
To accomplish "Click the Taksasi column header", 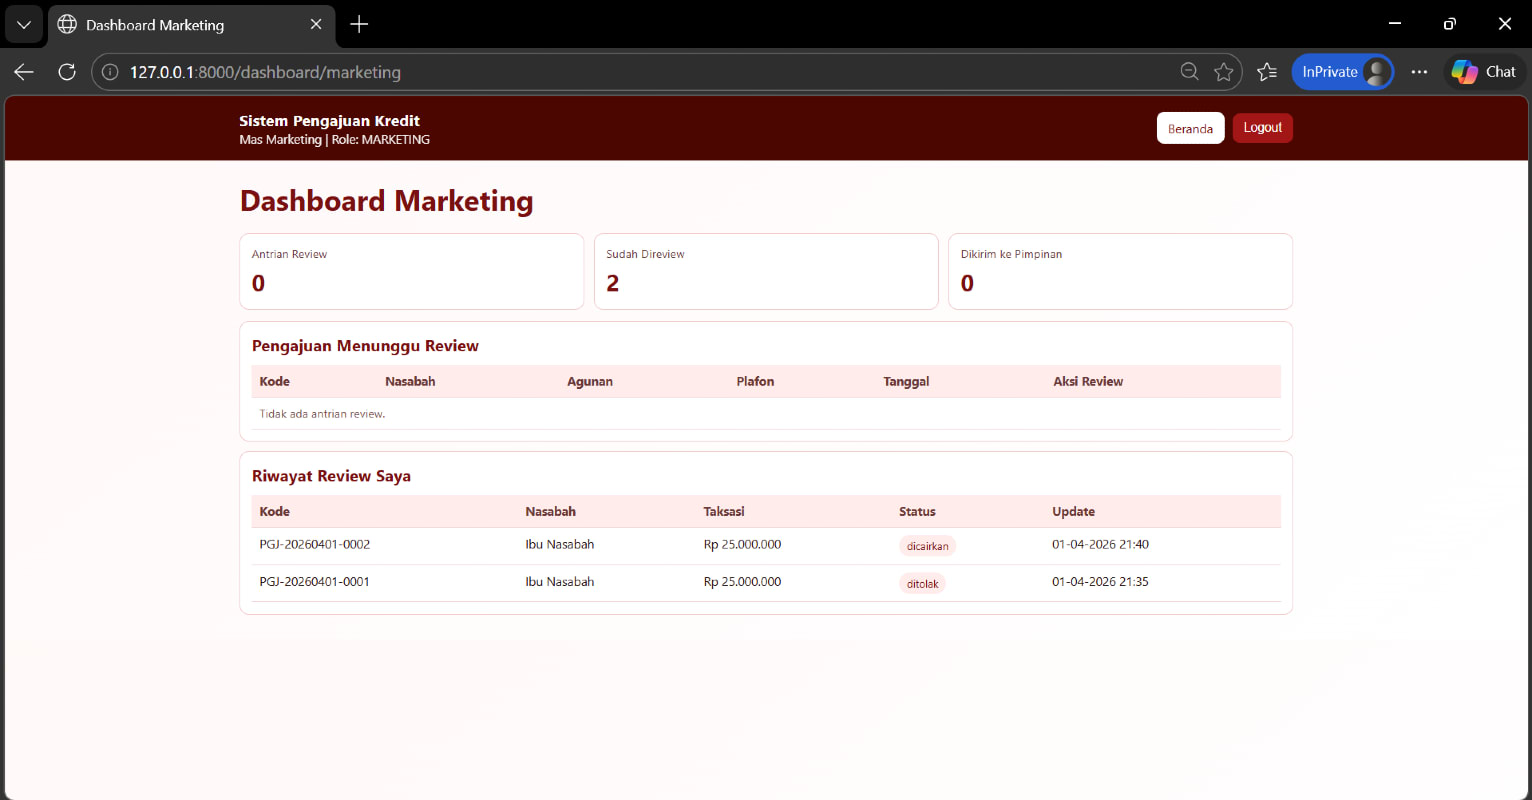I will 724,511.
